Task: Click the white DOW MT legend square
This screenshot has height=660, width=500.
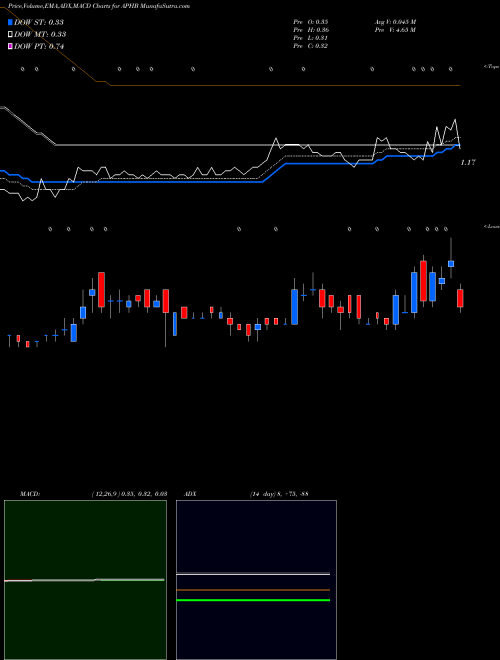Action: point(10,34)
